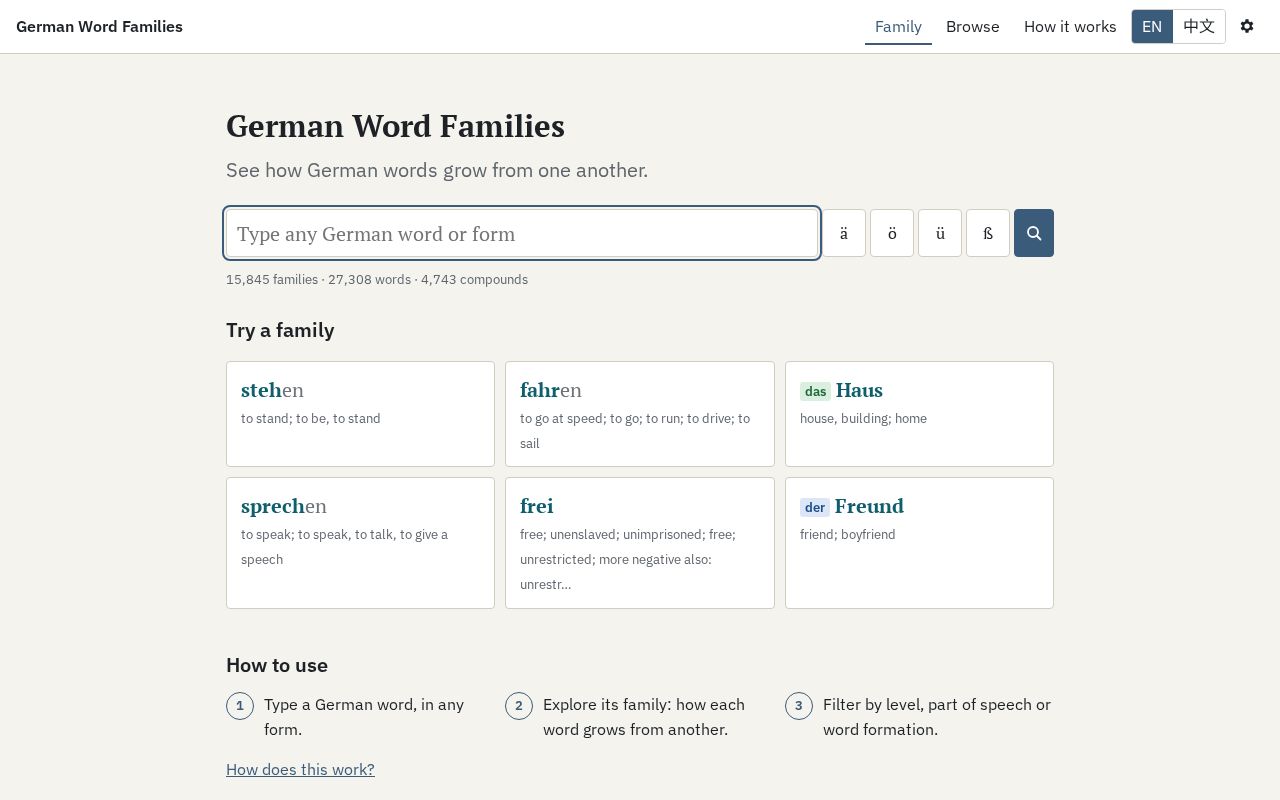Open the frei family card
Viewport: 1280px width, 800px height.
pos(640,543)
